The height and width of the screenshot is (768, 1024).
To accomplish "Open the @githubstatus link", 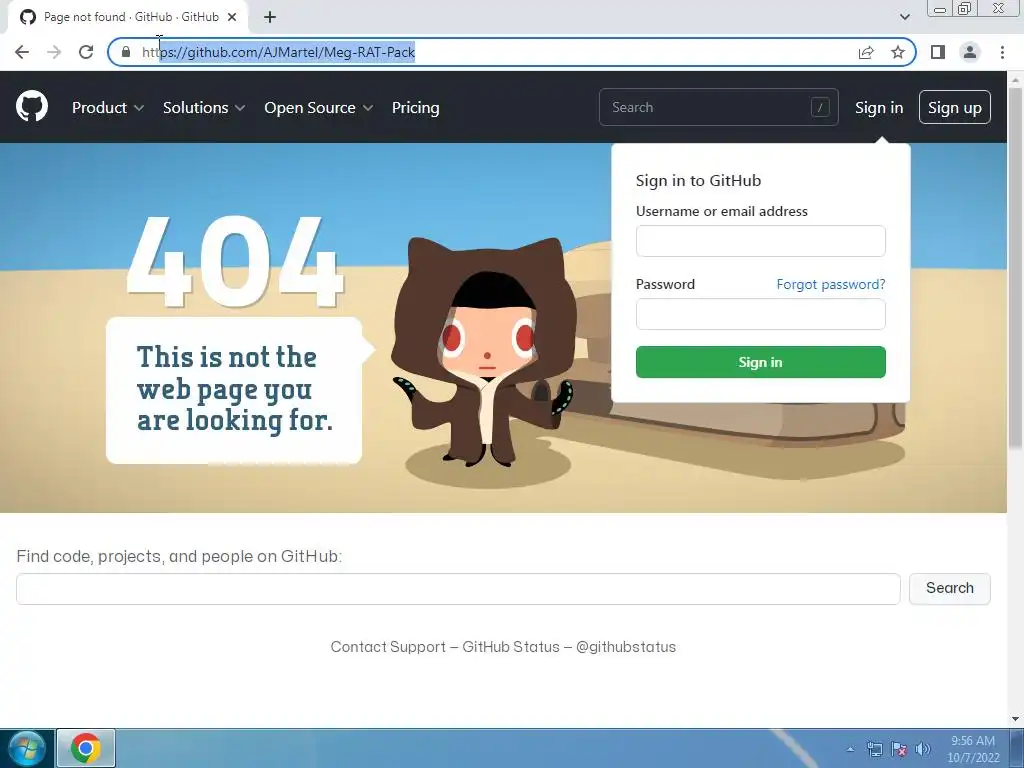I will pyautogui.click(x=626, y=647).
